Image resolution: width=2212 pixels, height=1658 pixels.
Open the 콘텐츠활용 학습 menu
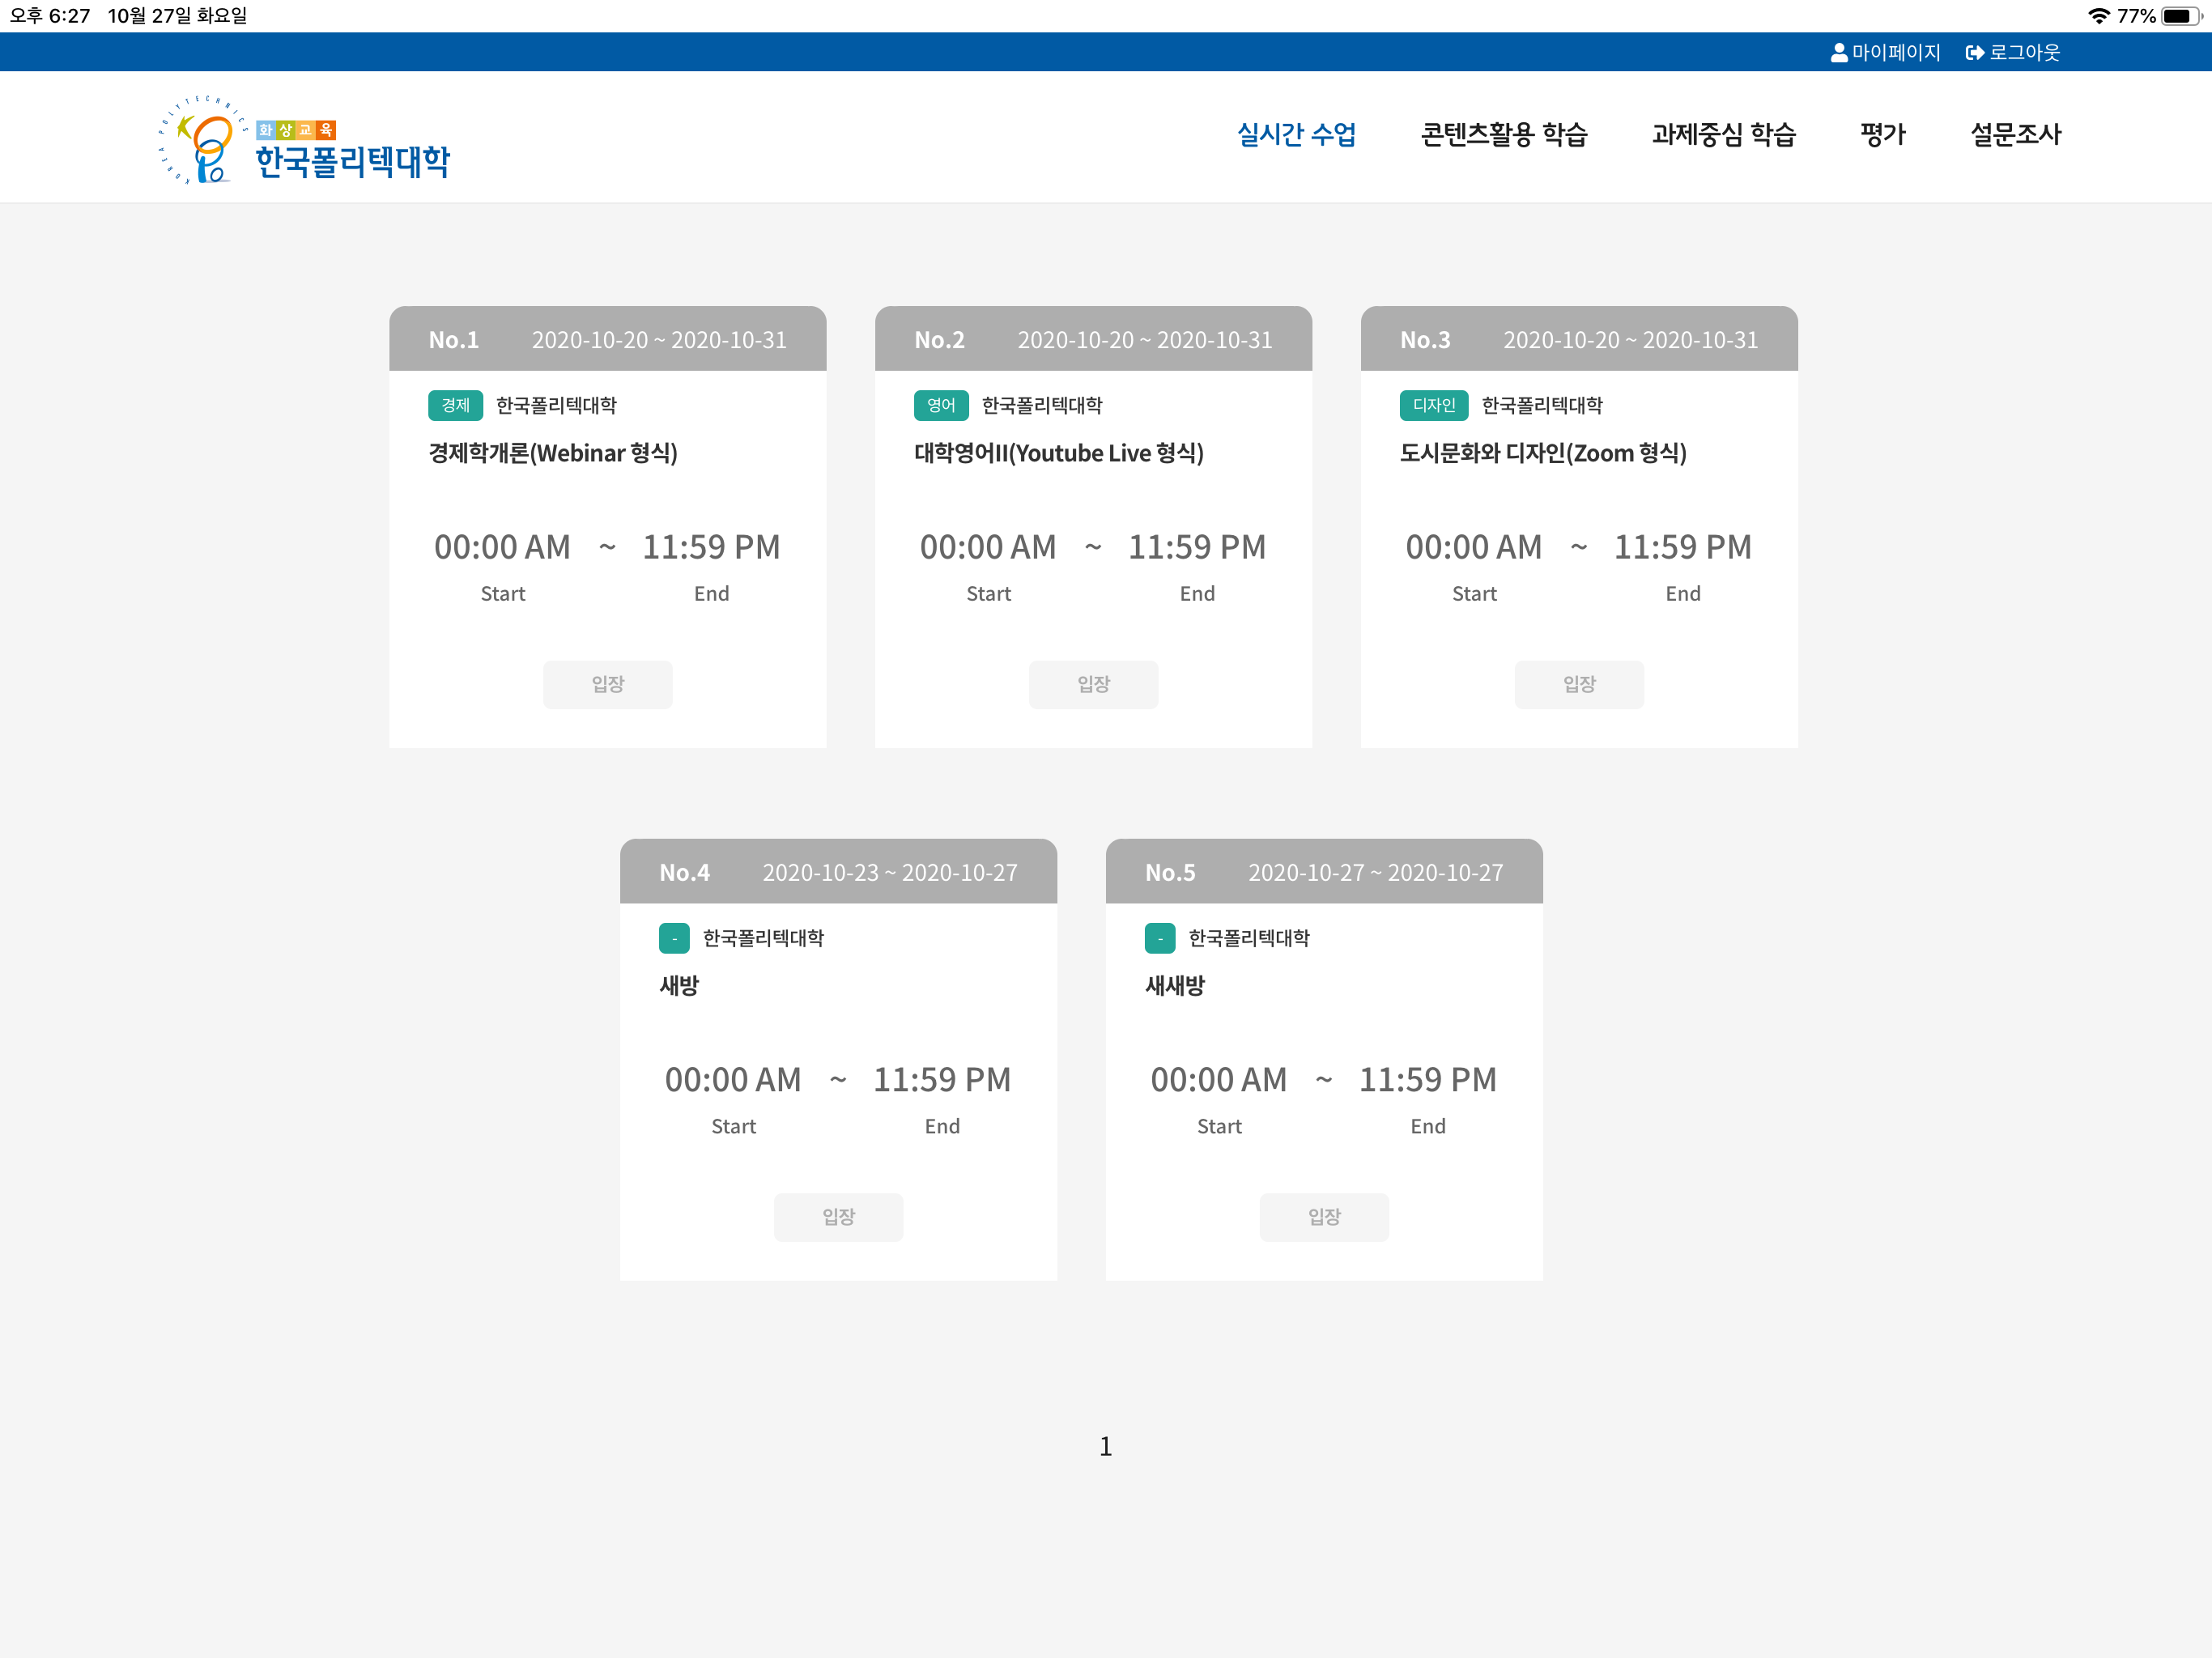(x=1504, y=134)
